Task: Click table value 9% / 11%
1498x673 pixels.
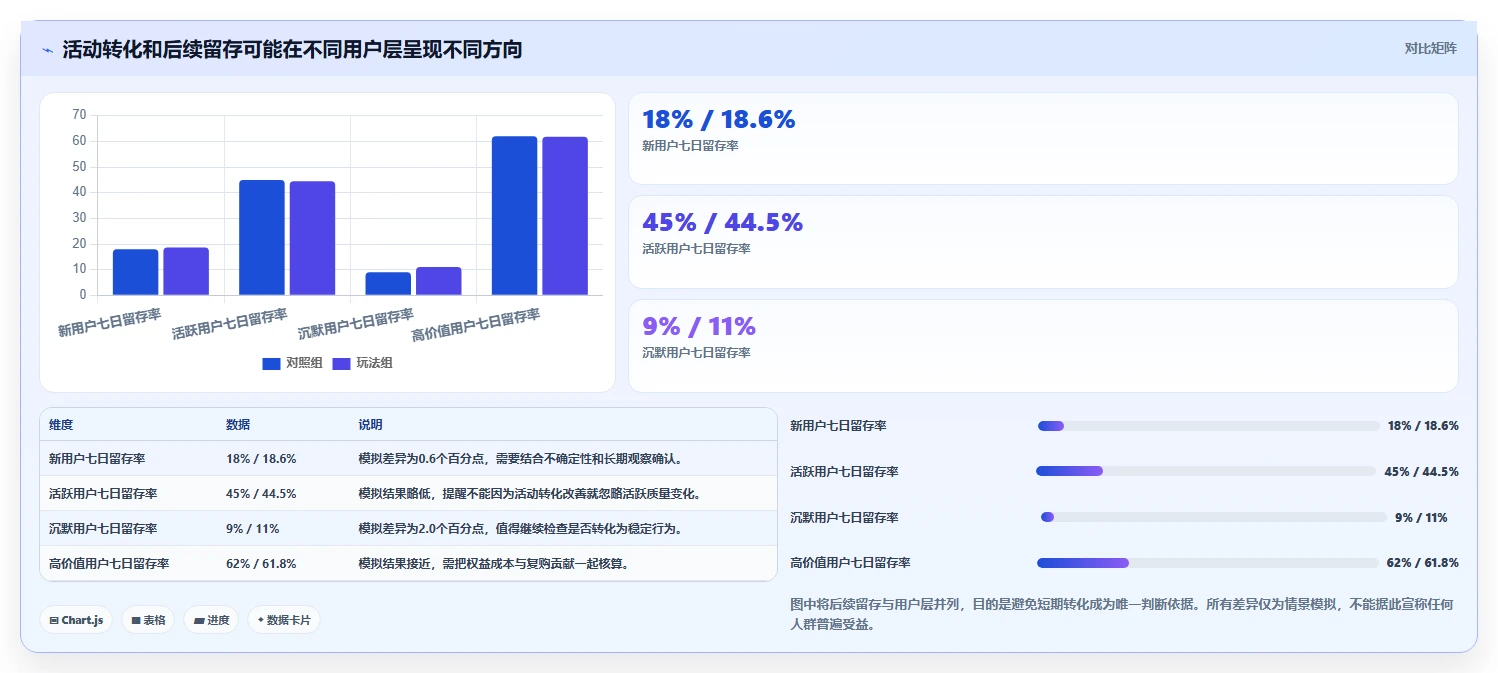Action: [252, 529]
